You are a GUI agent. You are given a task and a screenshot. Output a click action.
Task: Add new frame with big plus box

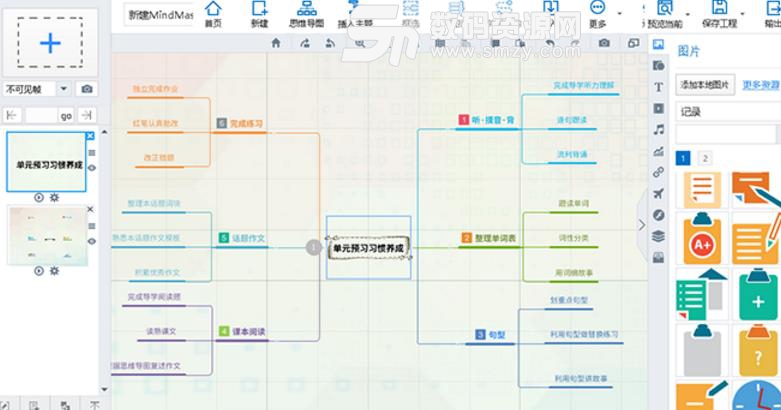pyautogui.click(x=50, y=42)
